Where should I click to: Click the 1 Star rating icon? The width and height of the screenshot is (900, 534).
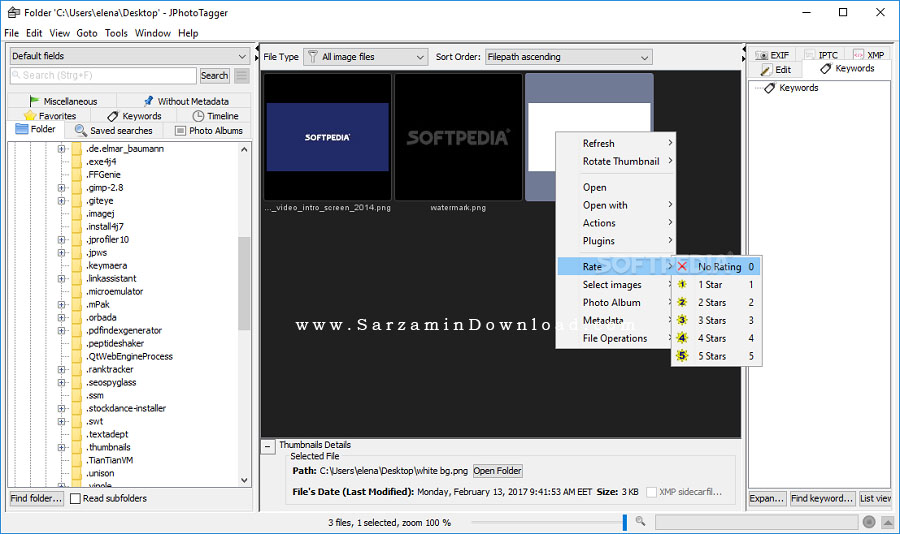pos(682,284)
